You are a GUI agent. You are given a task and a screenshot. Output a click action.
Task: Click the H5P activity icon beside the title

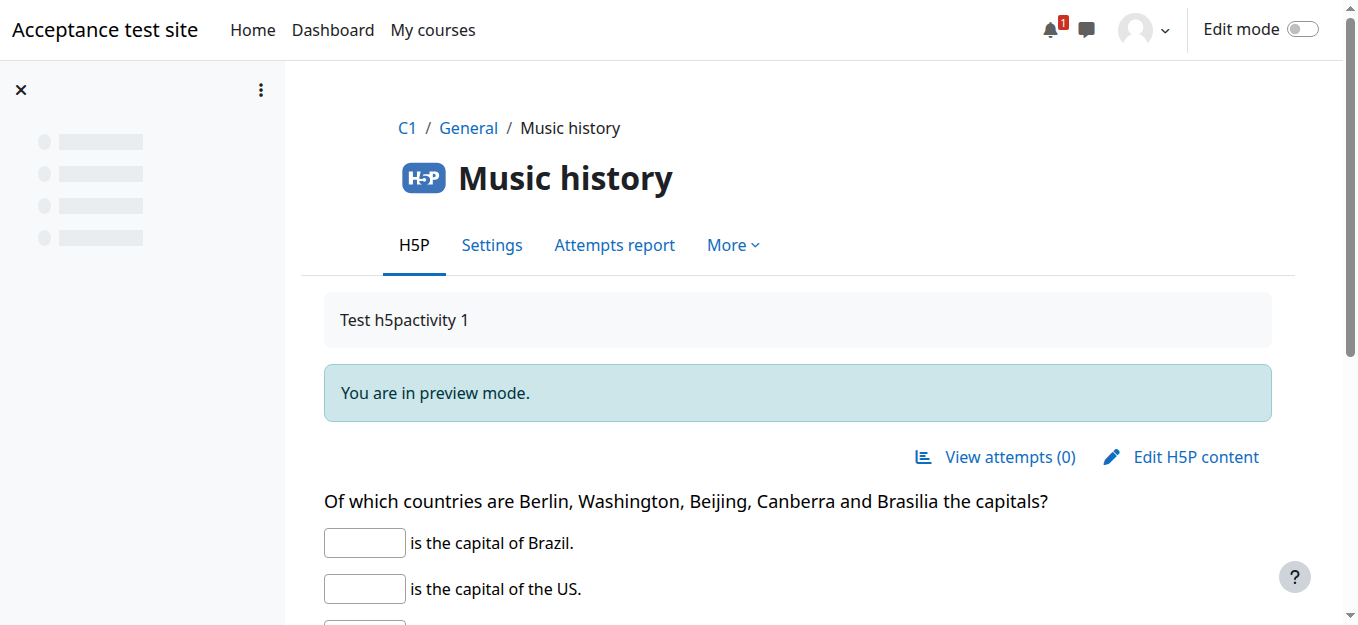(x=424, y=178)
